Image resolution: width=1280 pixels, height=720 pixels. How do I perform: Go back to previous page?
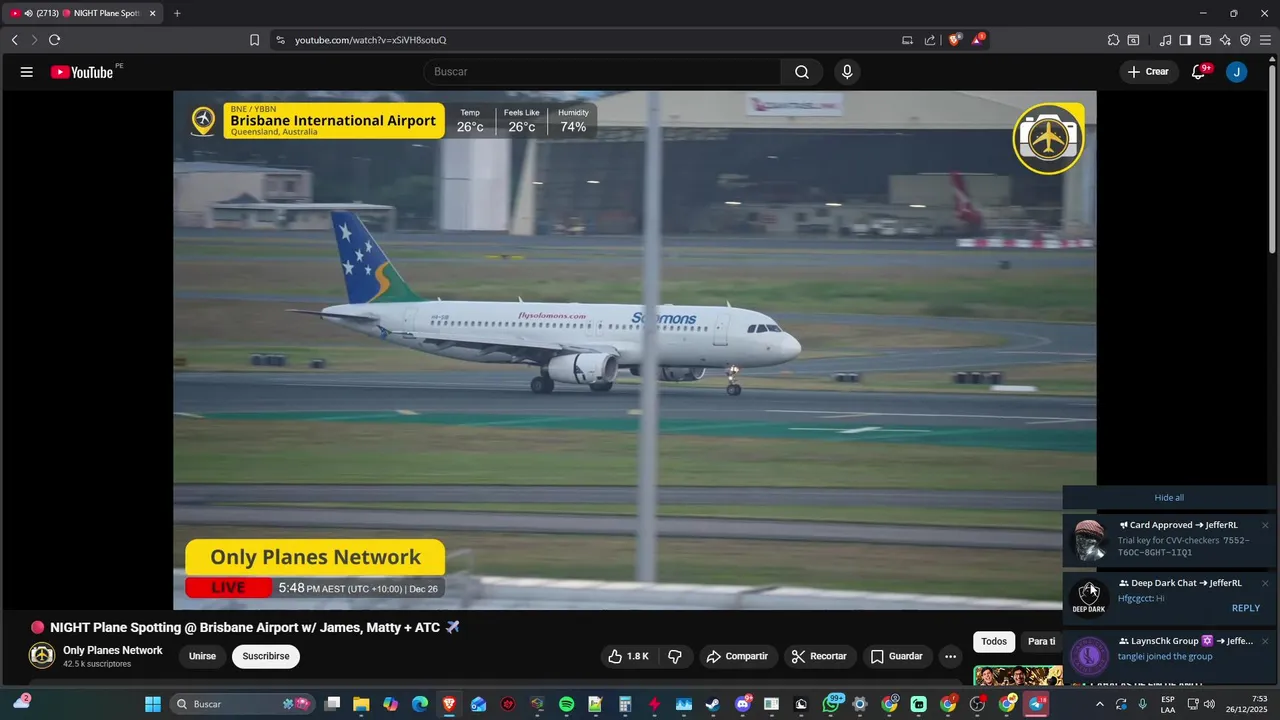(x=14, y=40)
